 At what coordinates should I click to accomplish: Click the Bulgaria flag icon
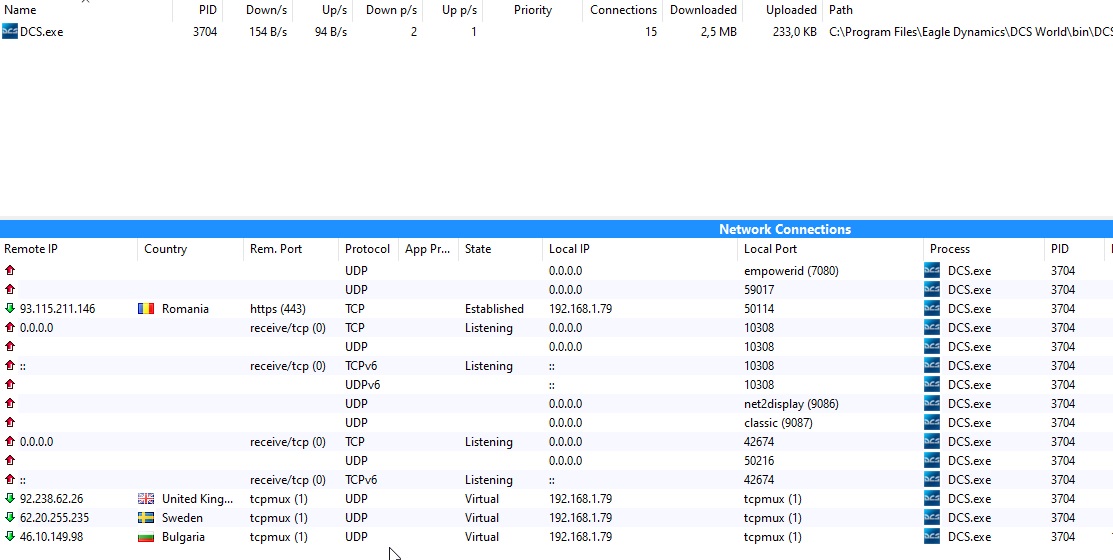[x=146, y=537]
